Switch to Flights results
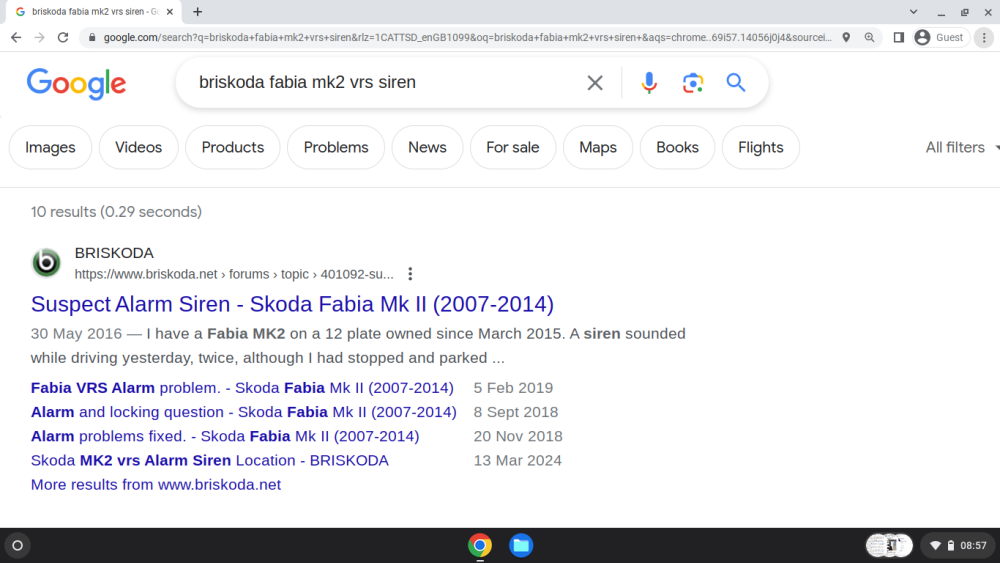The width and height of the screenshot is (1000, 563). pyautogui.click(x=761, y=147)
